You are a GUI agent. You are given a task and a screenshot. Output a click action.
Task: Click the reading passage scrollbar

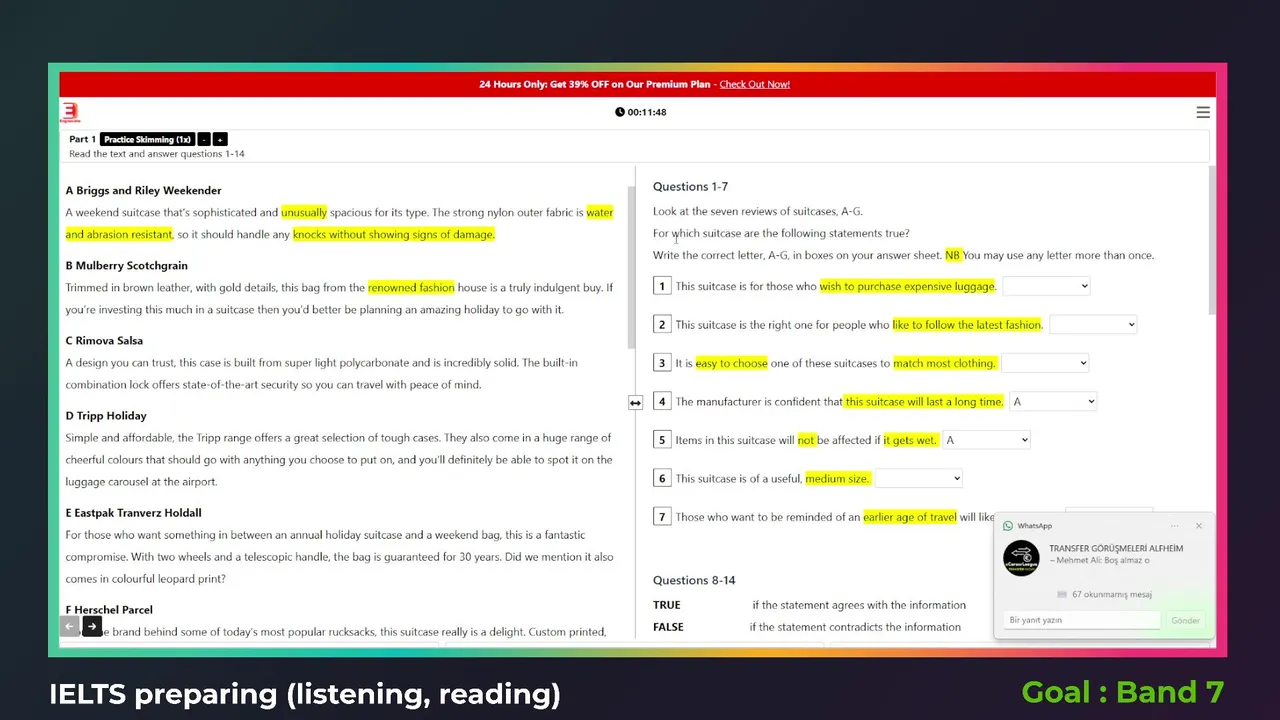(631, 265)
